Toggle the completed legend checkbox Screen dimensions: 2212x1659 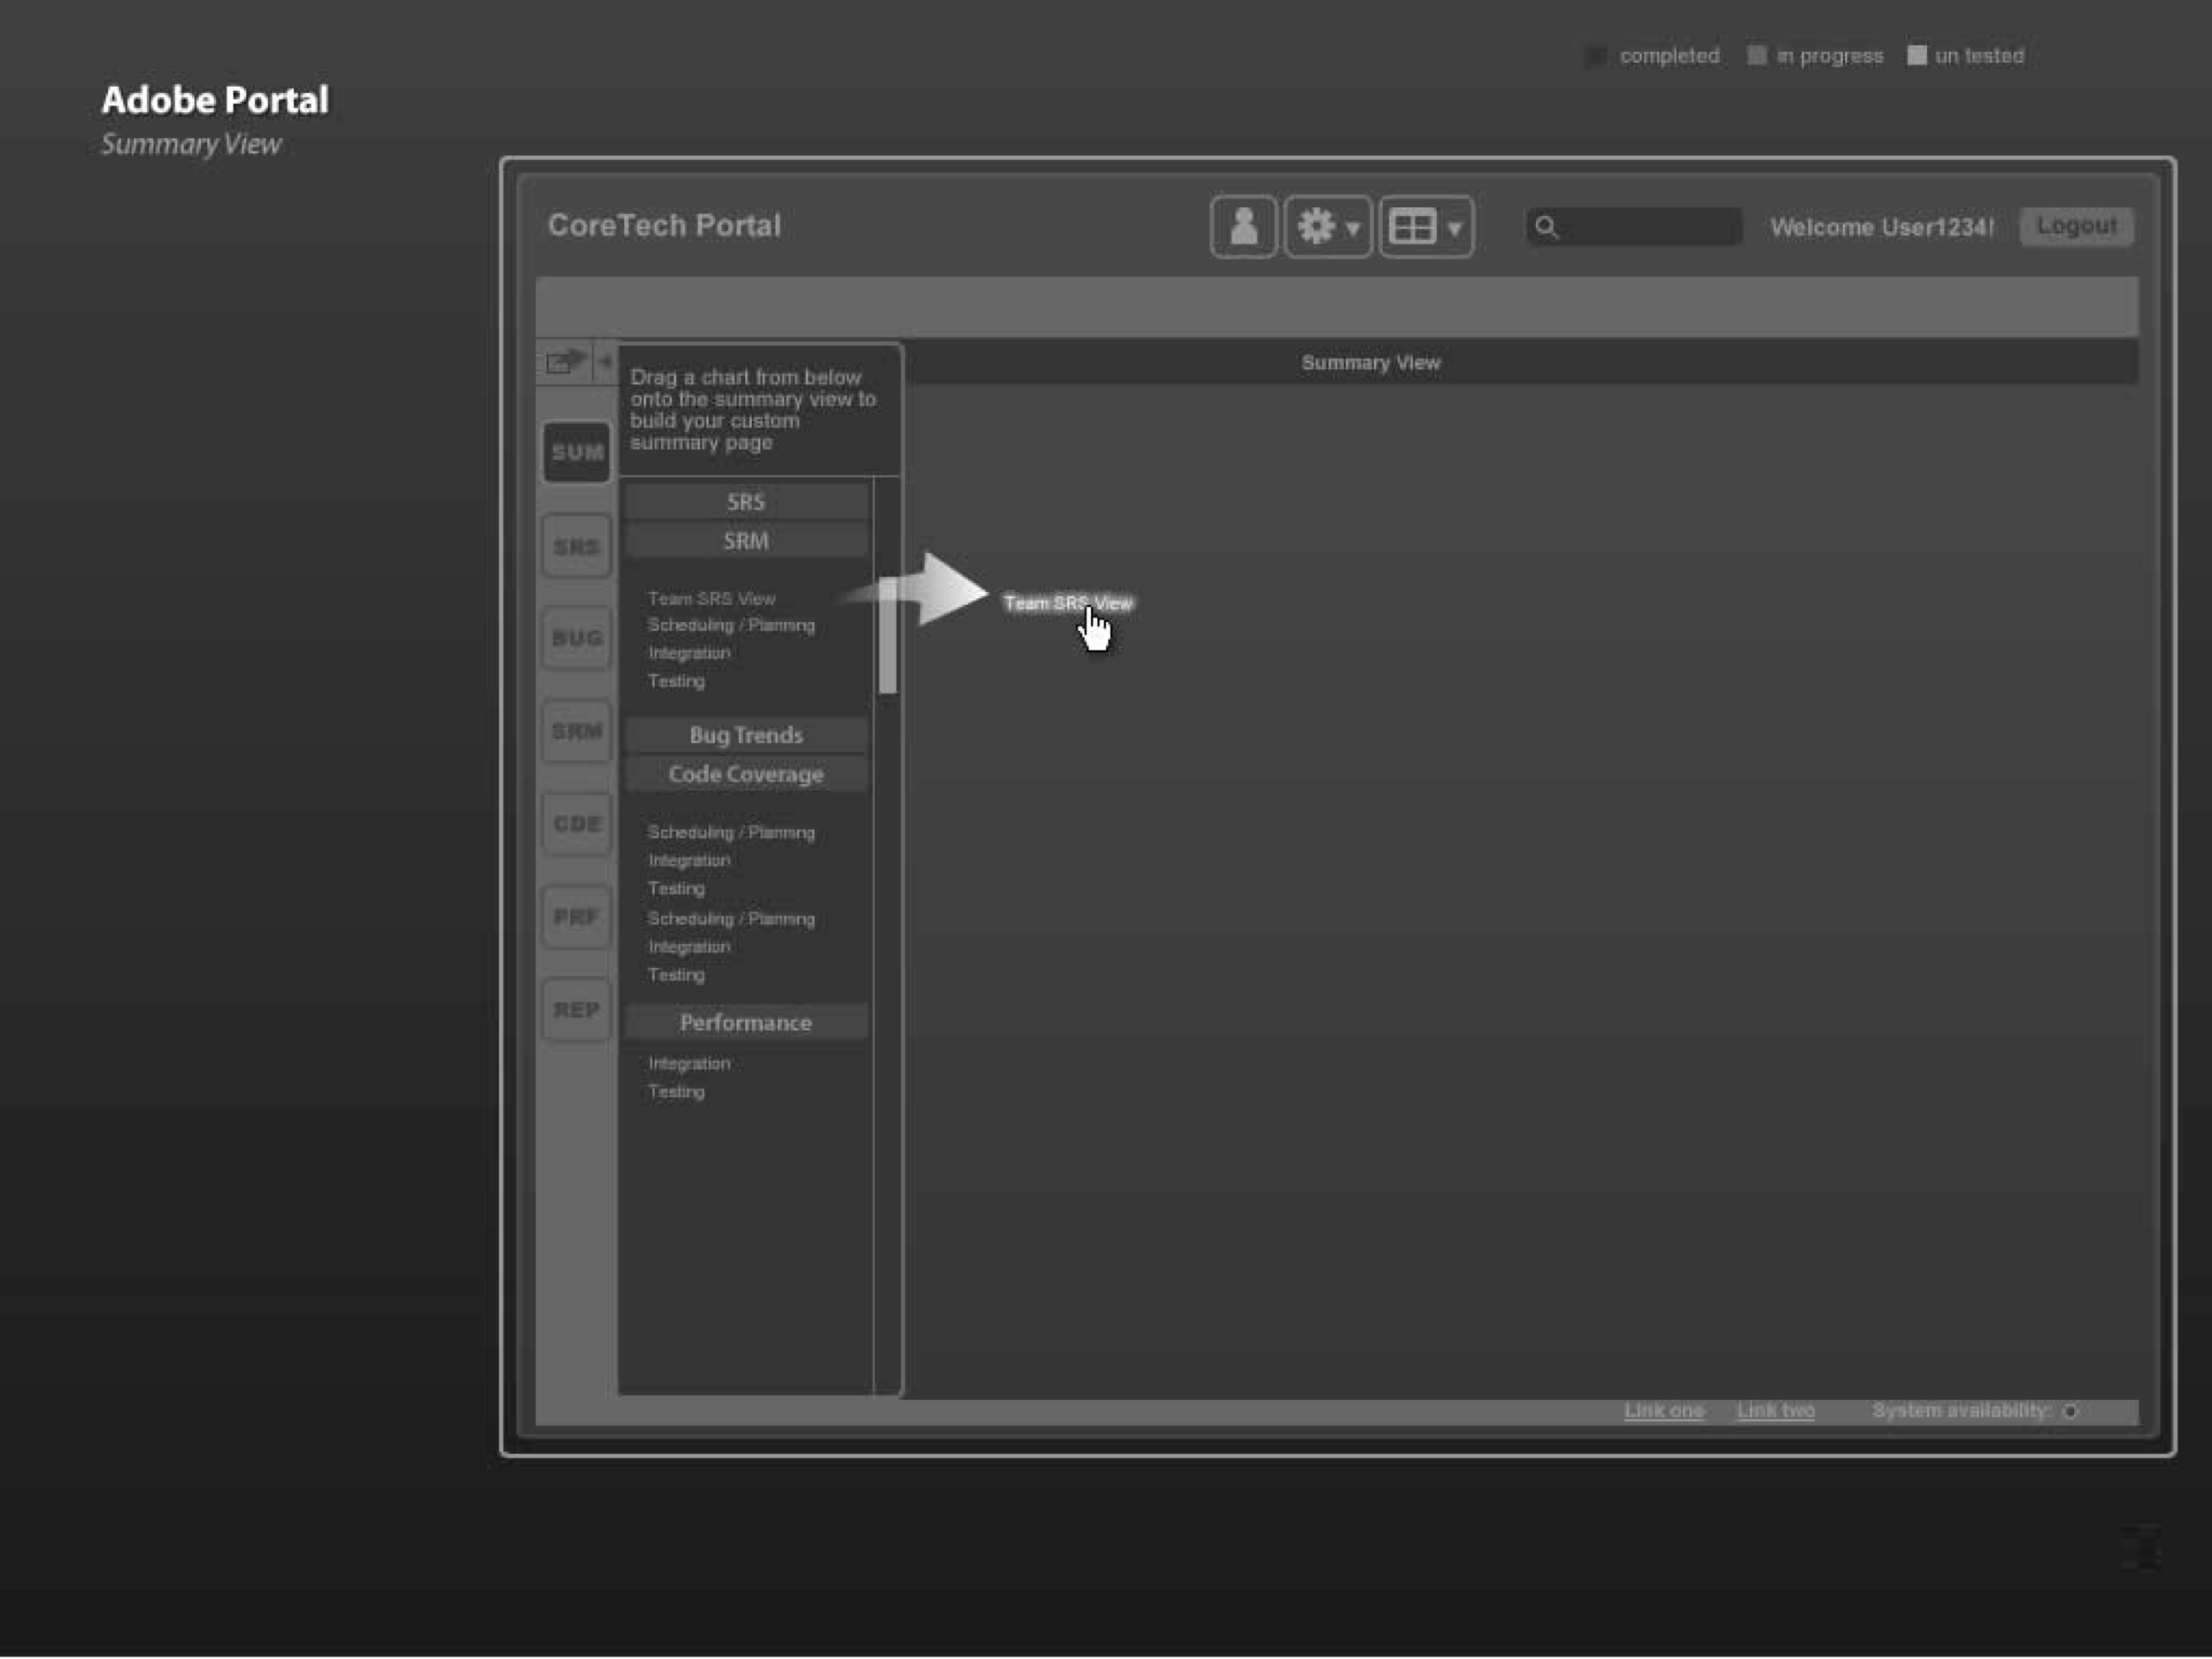coord(1597,55)
